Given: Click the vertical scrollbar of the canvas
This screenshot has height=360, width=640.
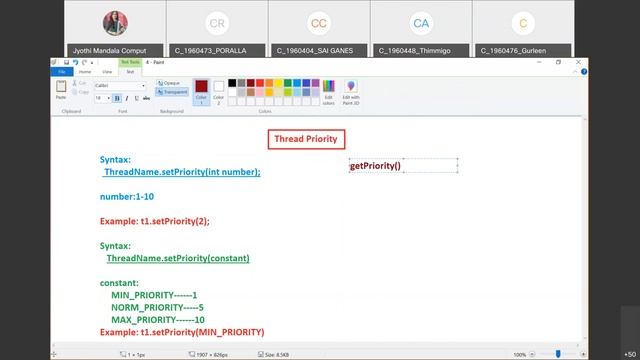Looking at the screenshot, I should point(585,229).
